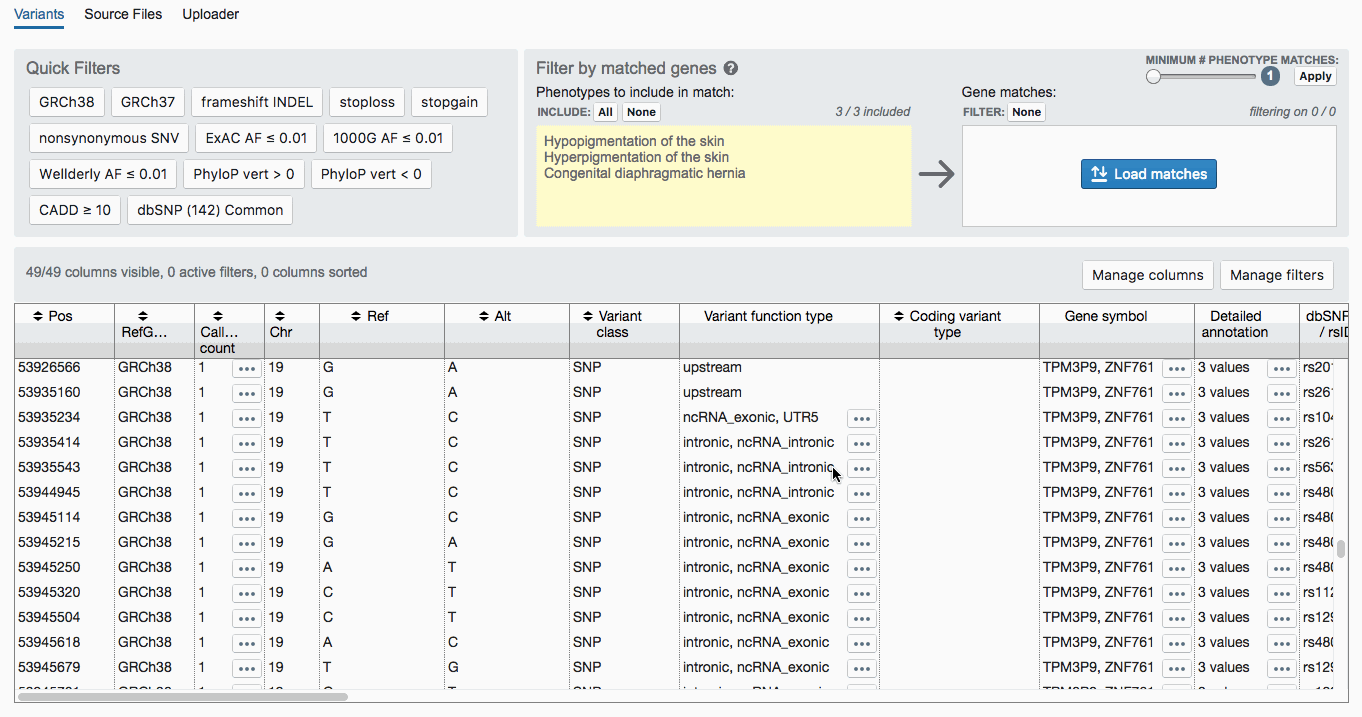Enable the stopgain quick filter
The width and height of the screenshot is (1362, 717).
tap(449, 102)
